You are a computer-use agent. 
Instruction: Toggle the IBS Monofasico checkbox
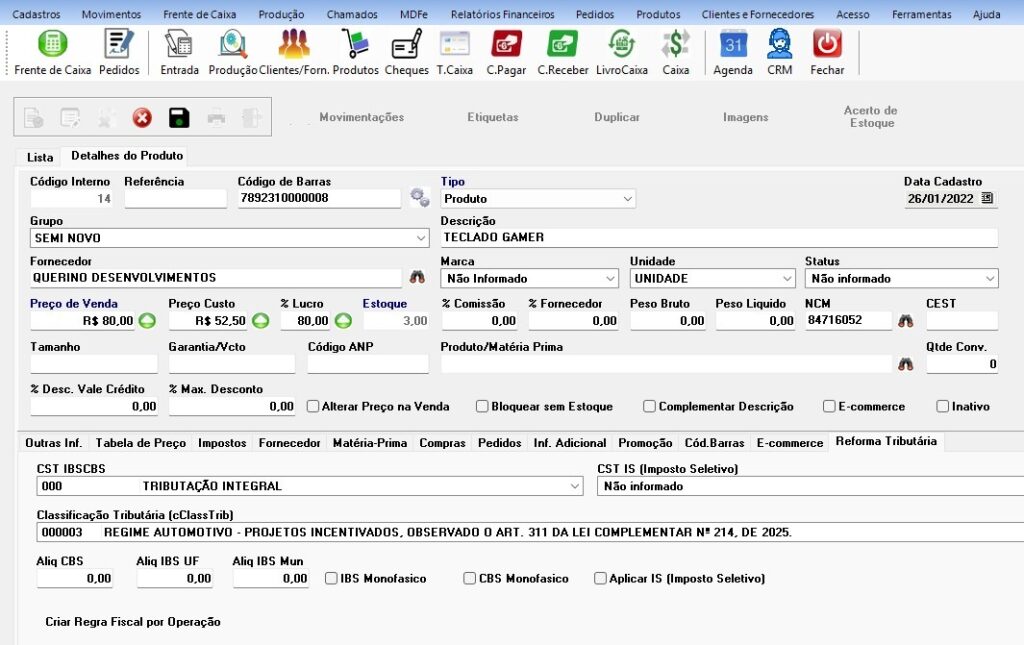pyautogui.click(x=331, y=579)
